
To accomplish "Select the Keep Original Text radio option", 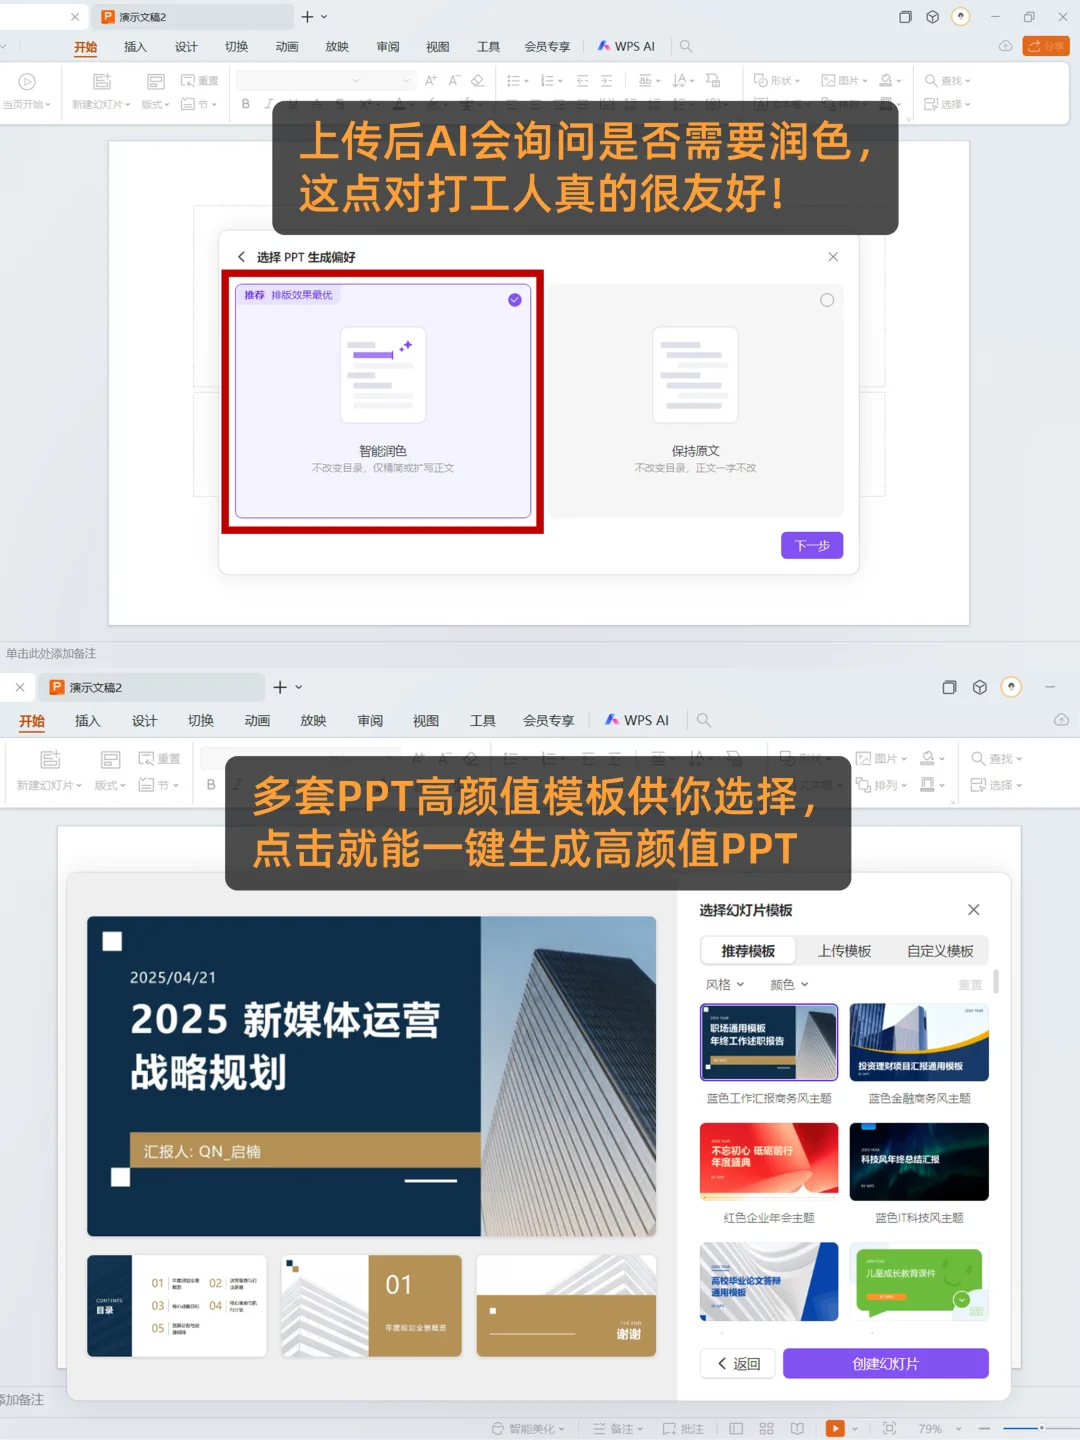I will pos(827,300).
